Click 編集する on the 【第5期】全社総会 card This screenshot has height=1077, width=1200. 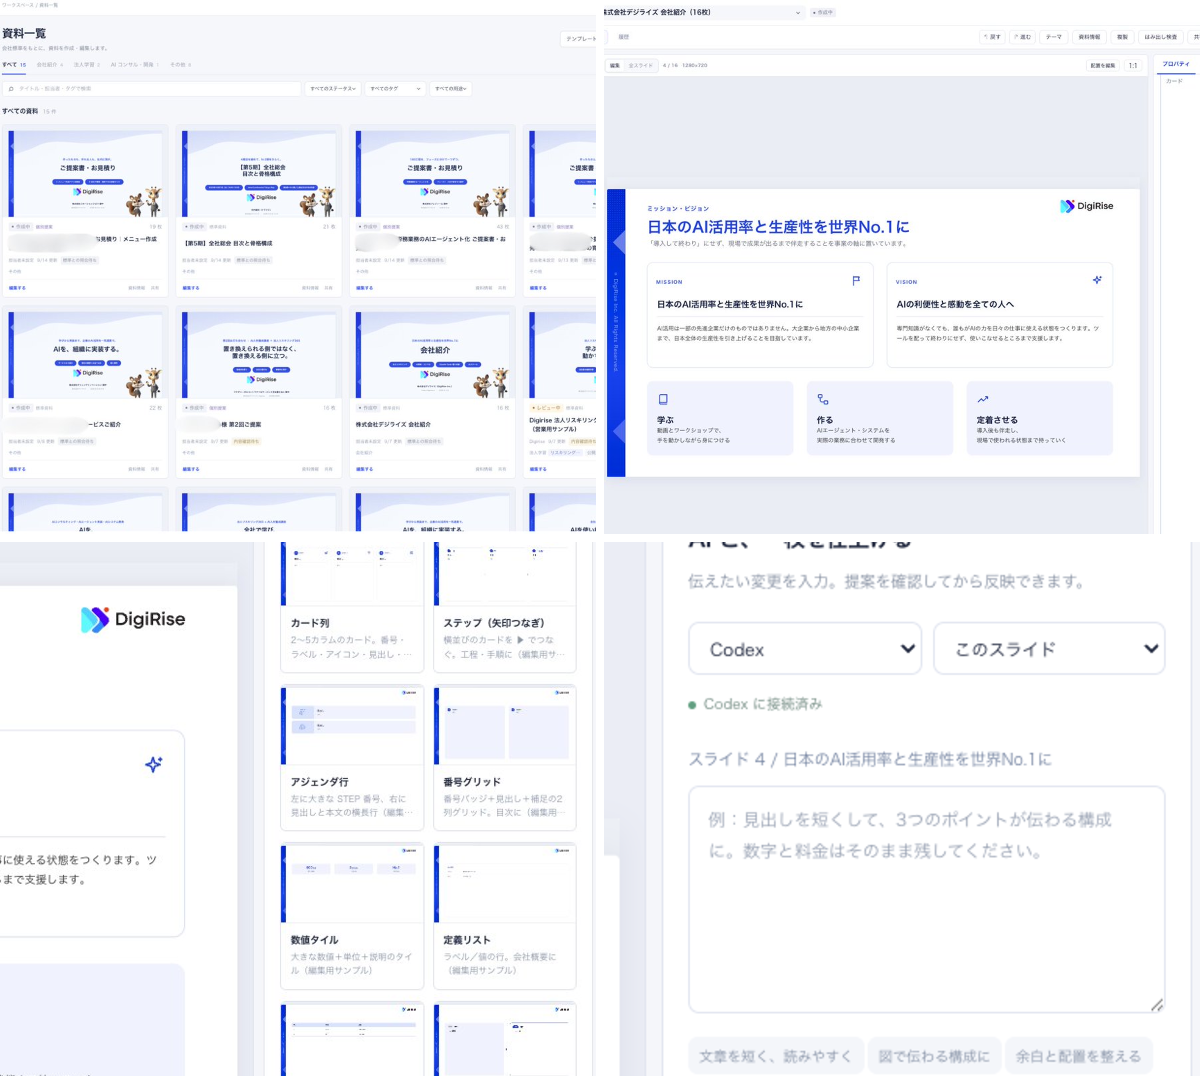(x=191, y=288)
